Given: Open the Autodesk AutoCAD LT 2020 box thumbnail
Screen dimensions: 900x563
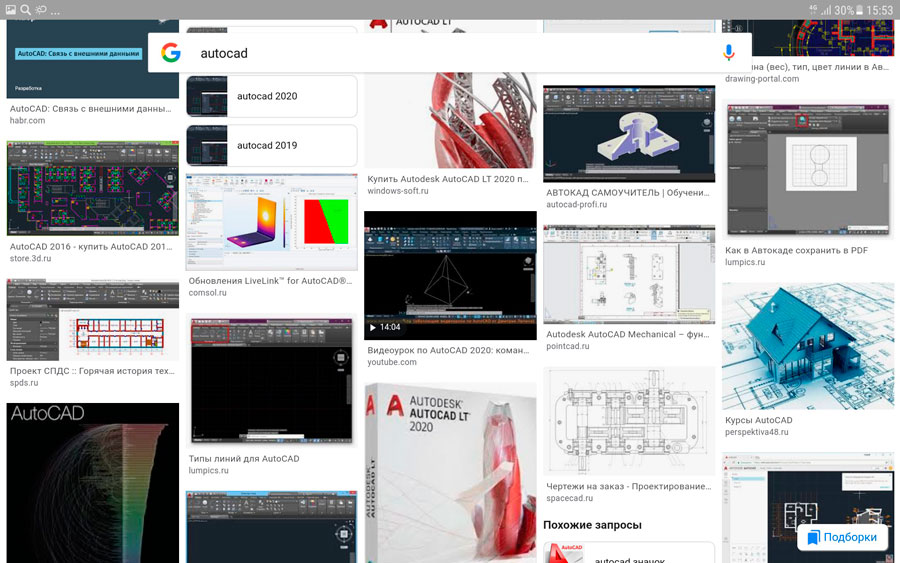Looking at the screenshot, I should pyautogui.click(x=451, y=473).
